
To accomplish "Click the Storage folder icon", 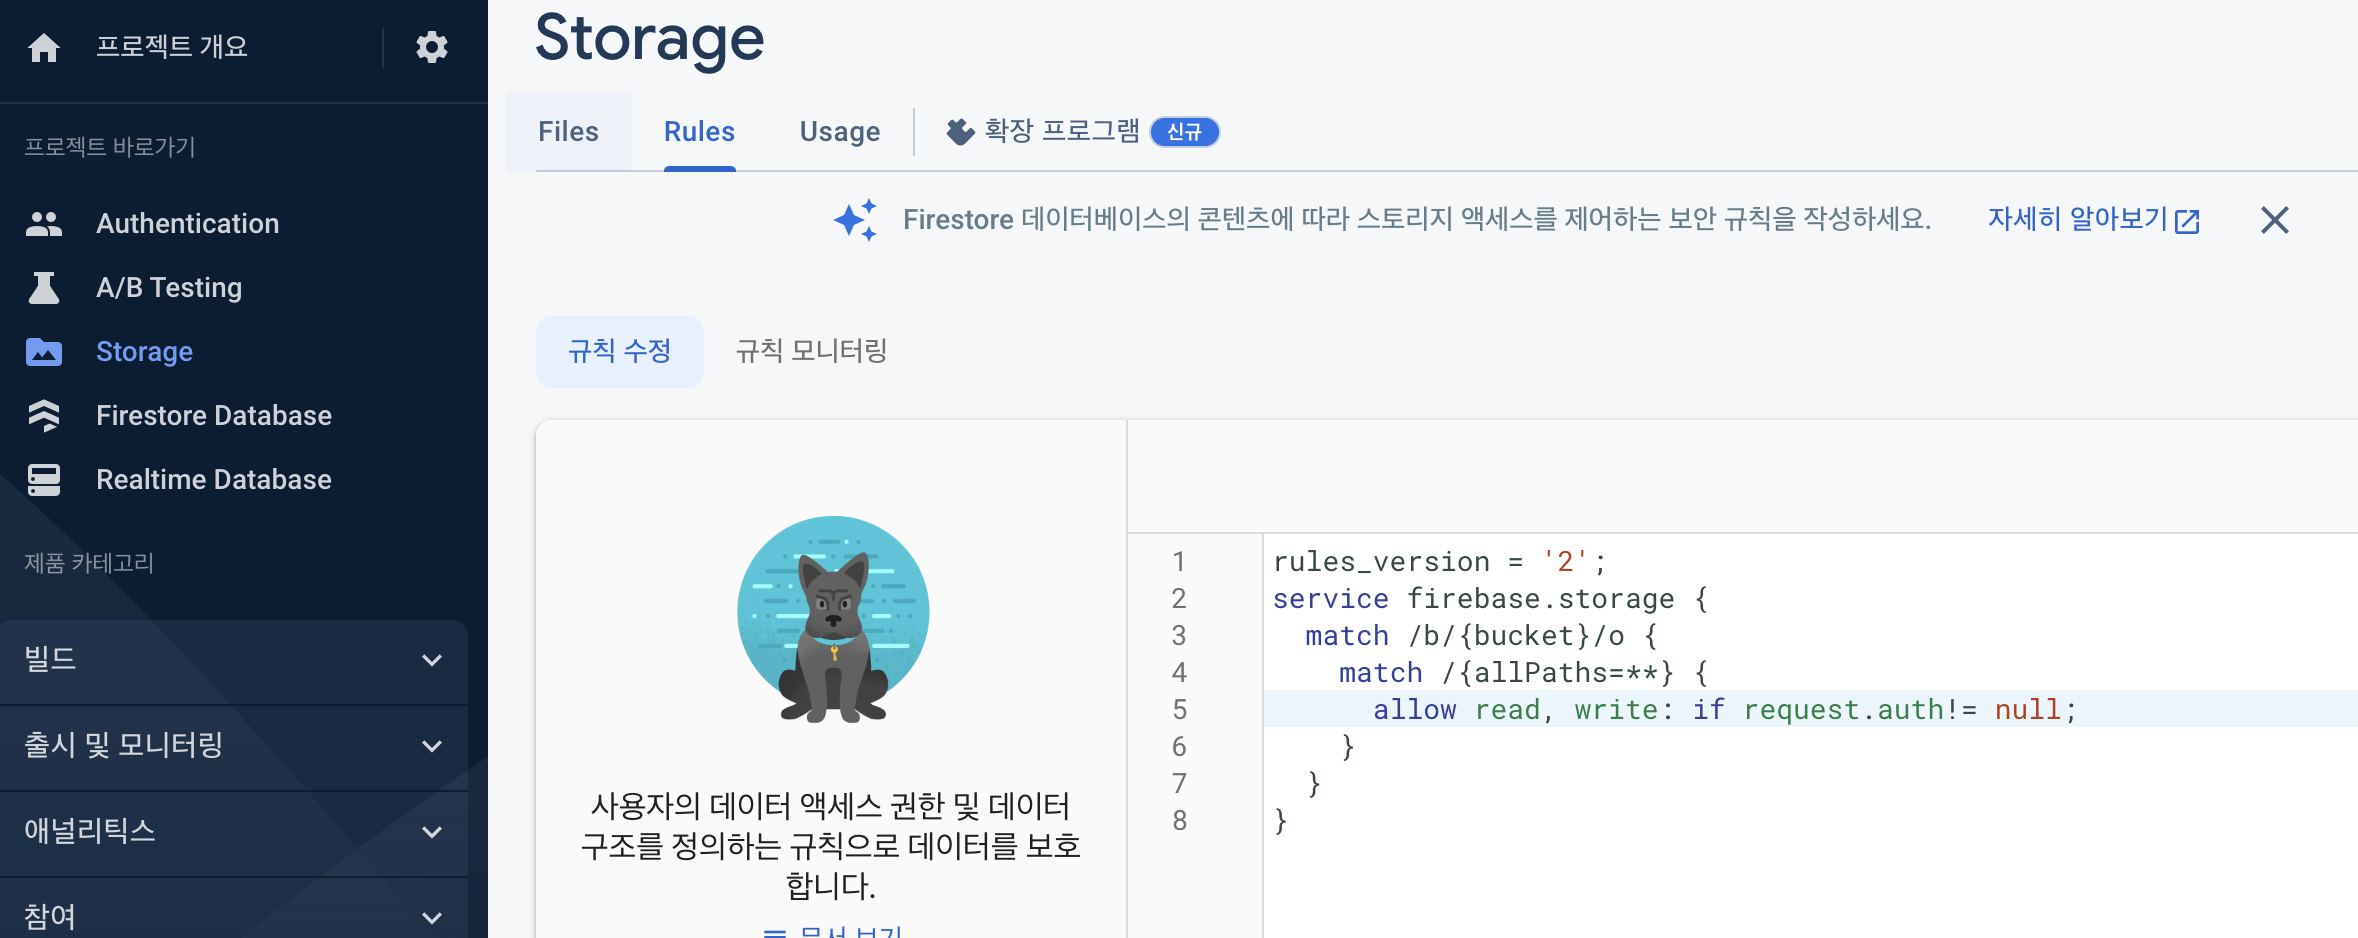I will pos(44,352).
